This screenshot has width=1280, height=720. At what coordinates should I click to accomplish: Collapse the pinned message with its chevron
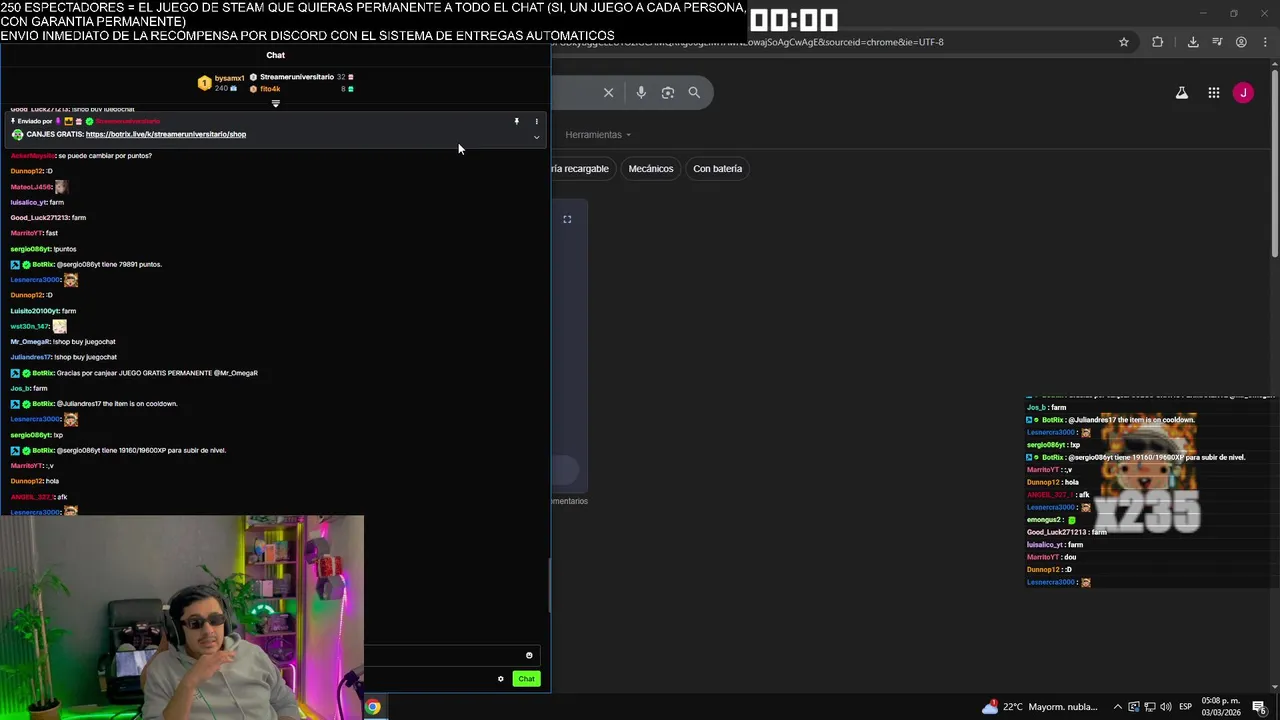tap(536, 137)
